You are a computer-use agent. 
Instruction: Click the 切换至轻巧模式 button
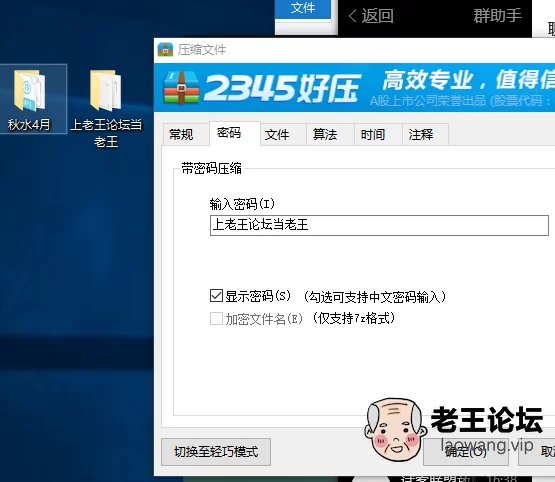click(x=216, y=452)
